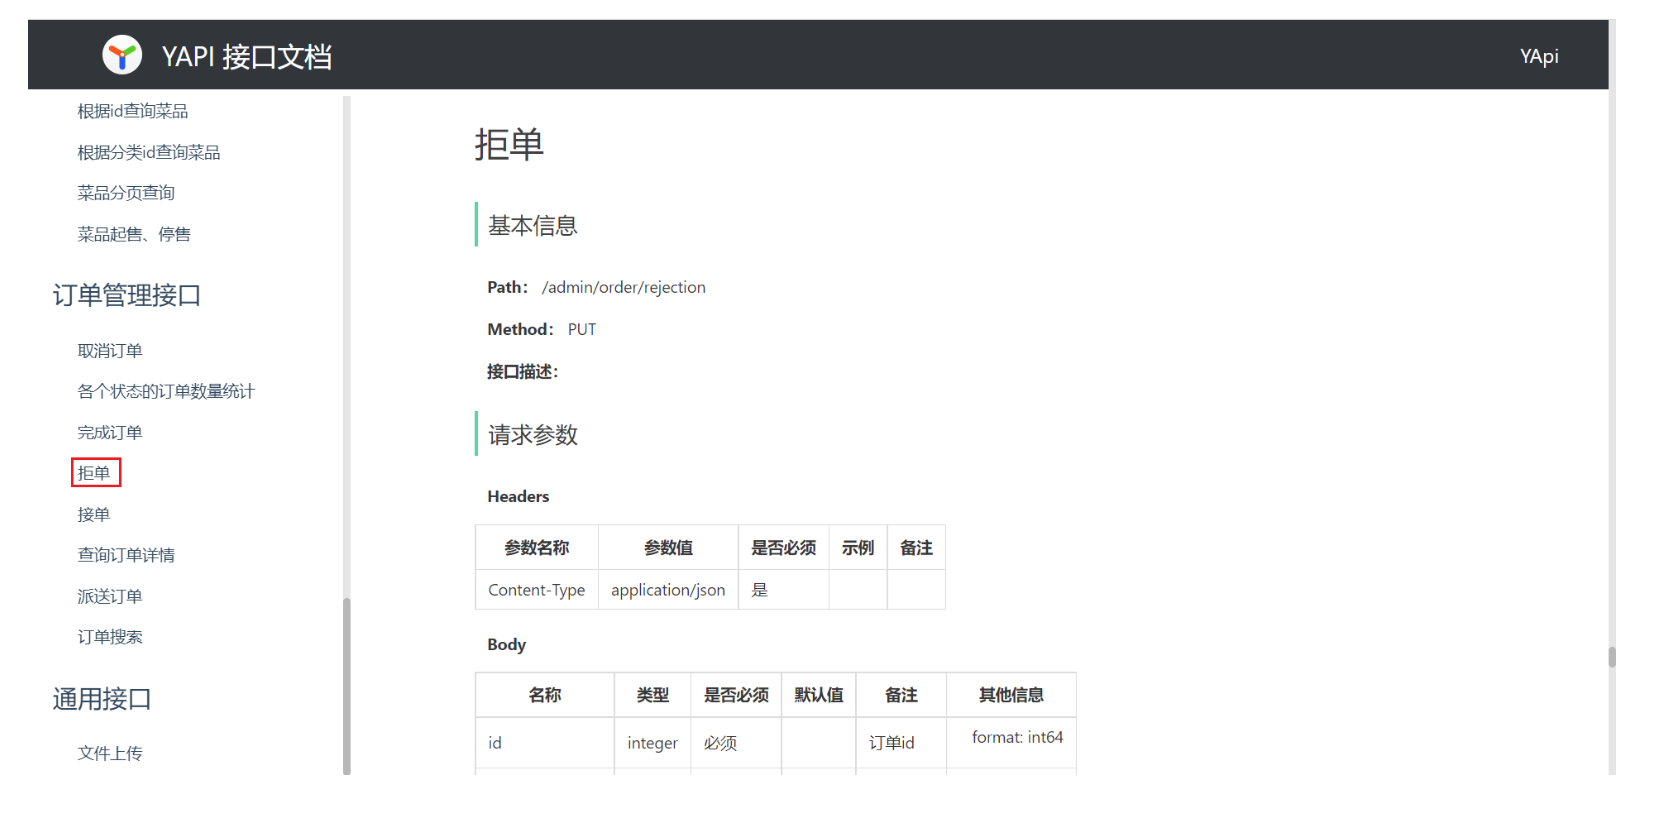This screenshot has width=1669, height=819.
Task: Click the integer type cell
Action: coord(653,743)
